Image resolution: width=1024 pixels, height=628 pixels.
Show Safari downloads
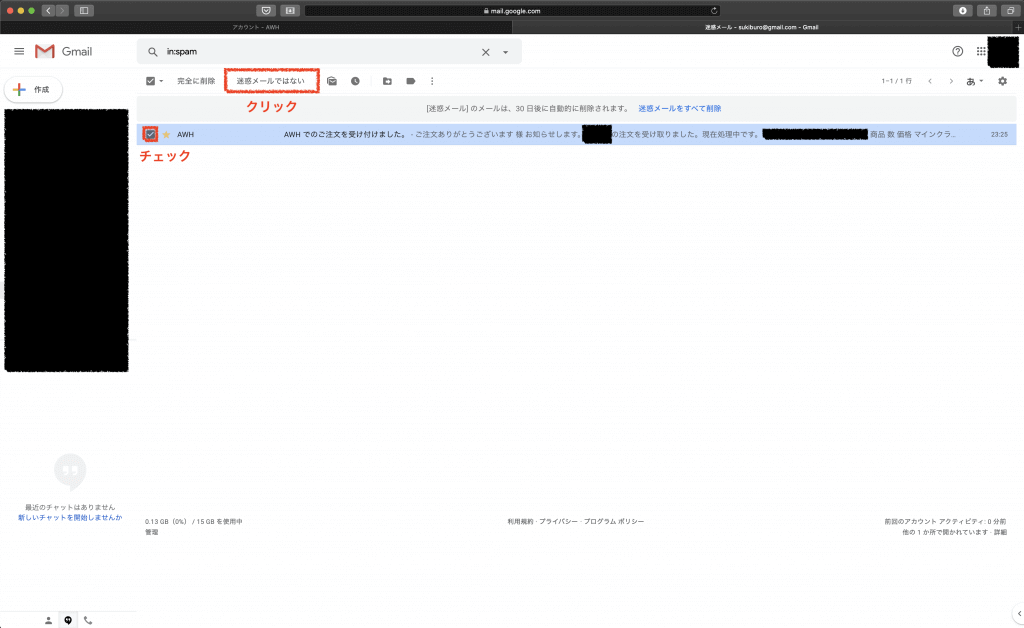963,10
